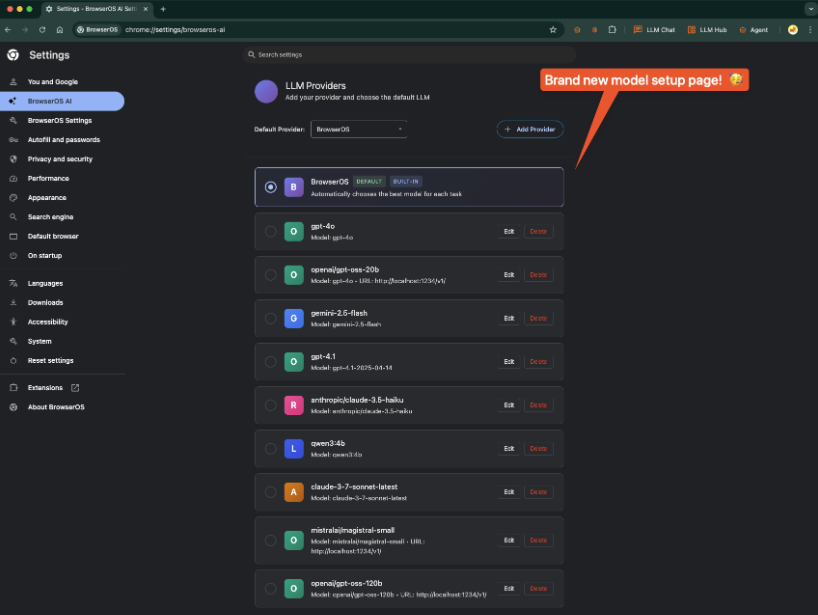Delete the qwen3:4b provider
This screenshot has width=818, height=615.
coord(538,449)
